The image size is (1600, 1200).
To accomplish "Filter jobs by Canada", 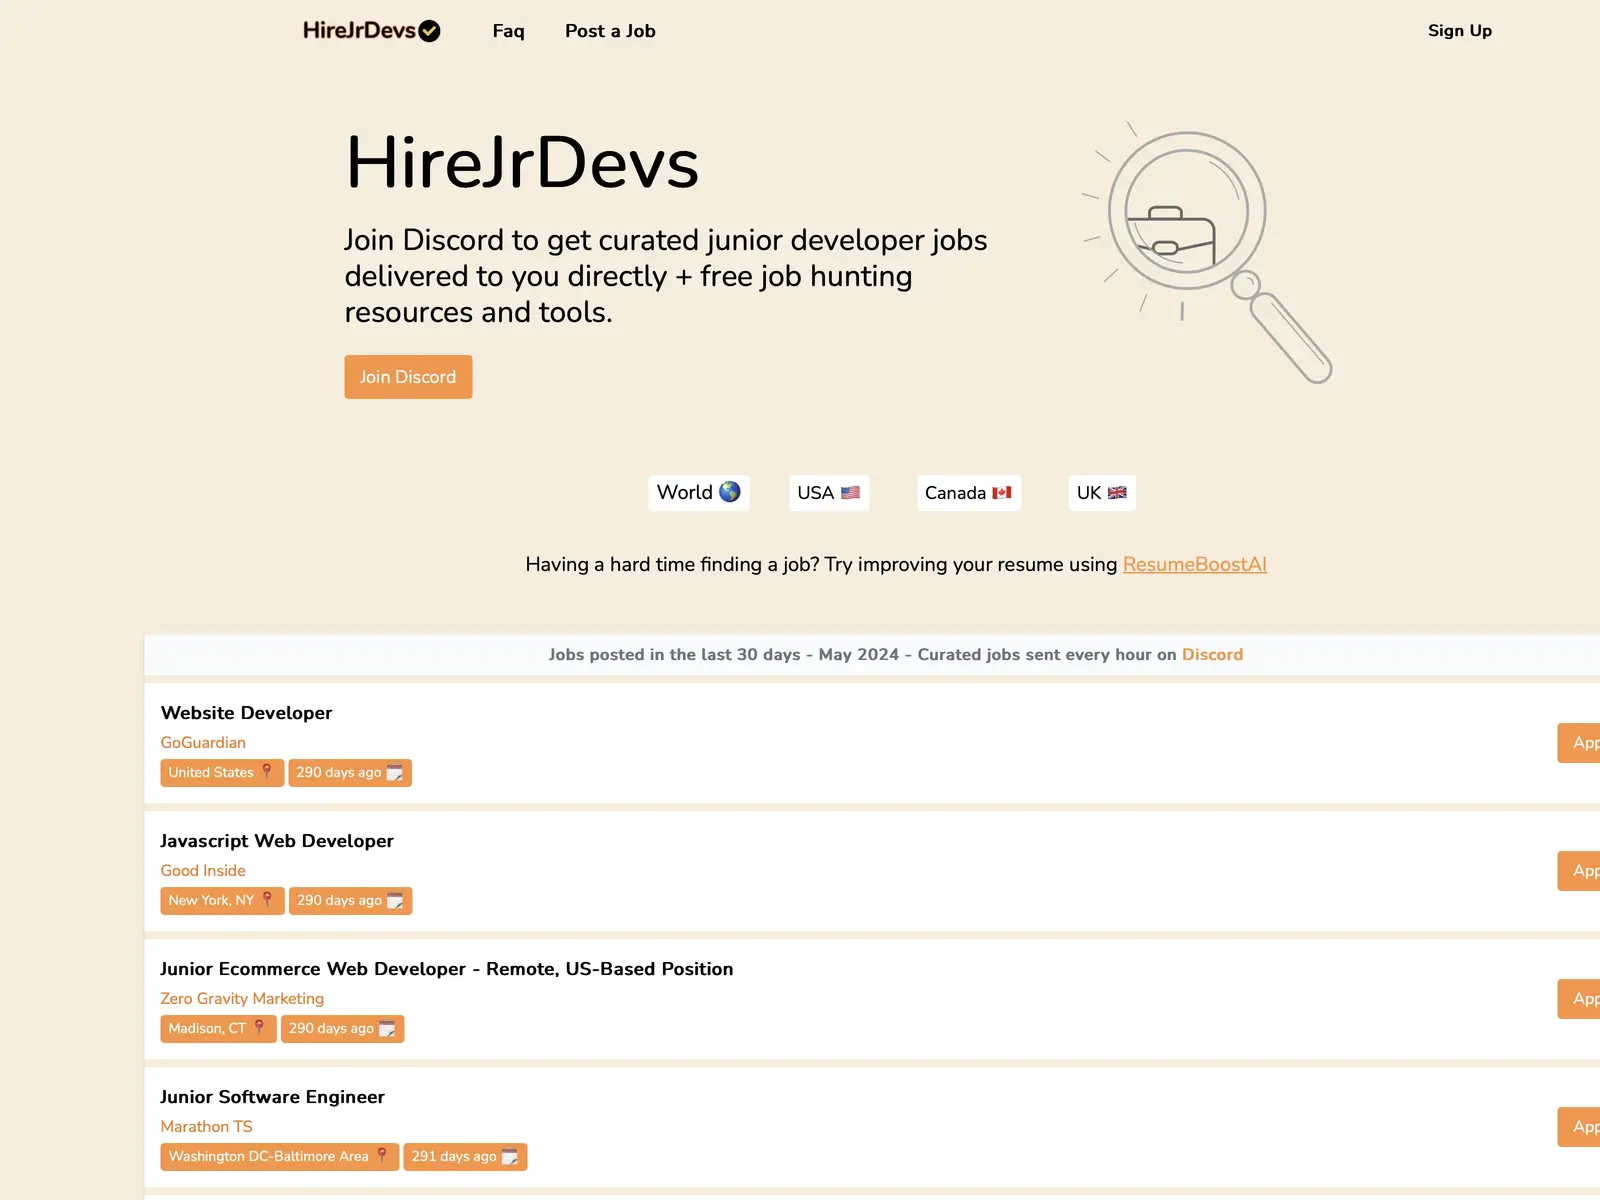I will (x=968, y=492).
